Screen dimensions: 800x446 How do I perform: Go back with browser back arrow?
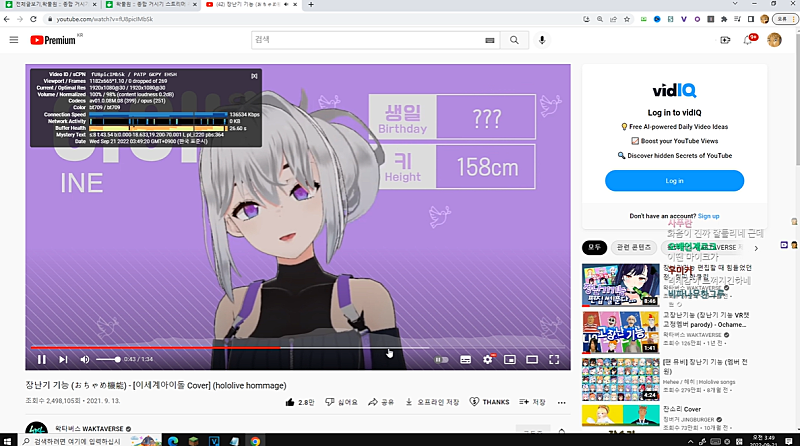point(7,19)
